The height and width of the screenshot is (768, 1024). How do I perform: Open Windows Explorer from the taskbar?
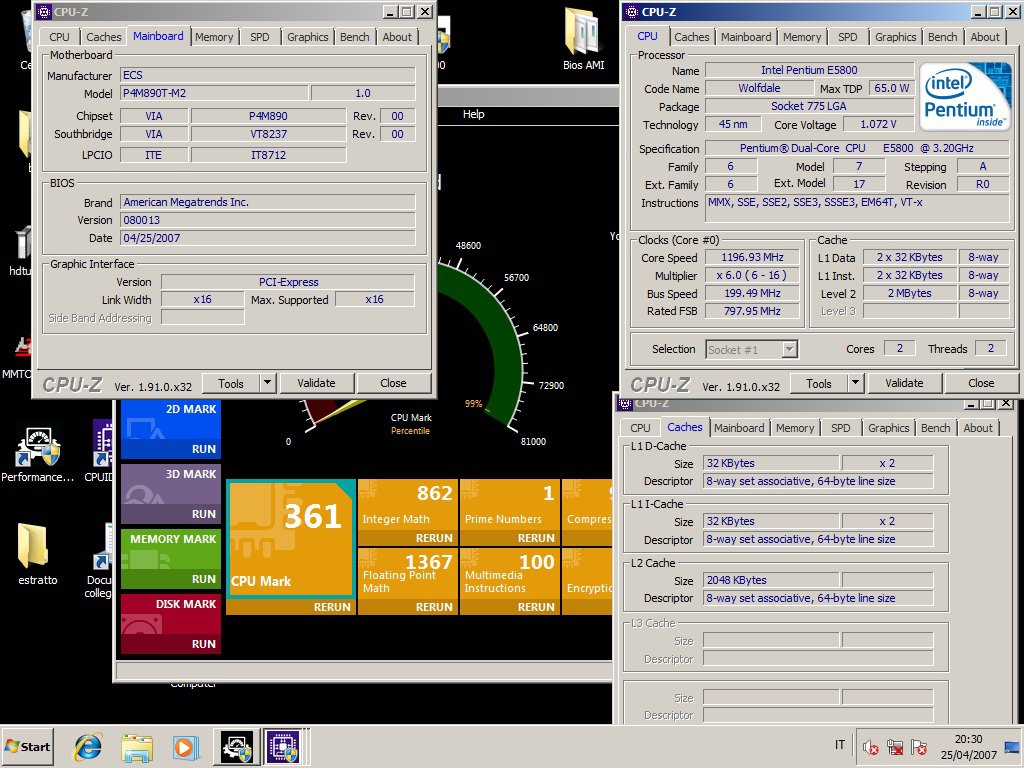coord(137,746)
